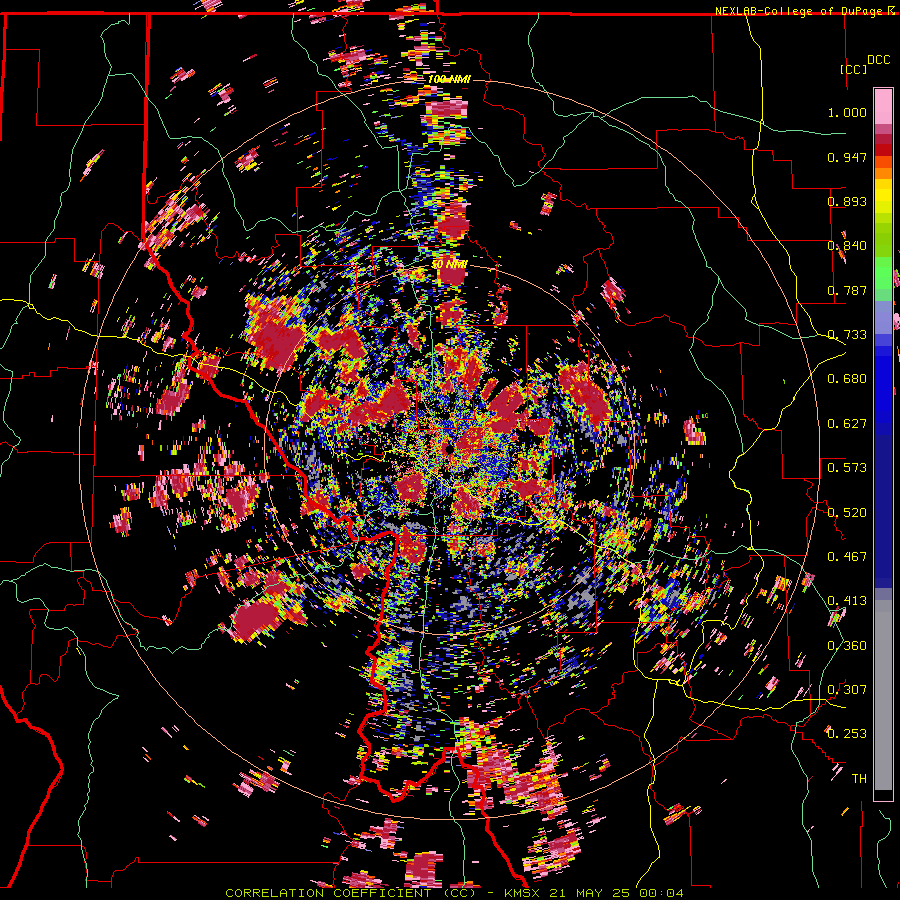Click the 0.573 scale value
Viewport: 900px width, 900px height.
(x=847, y=467)
